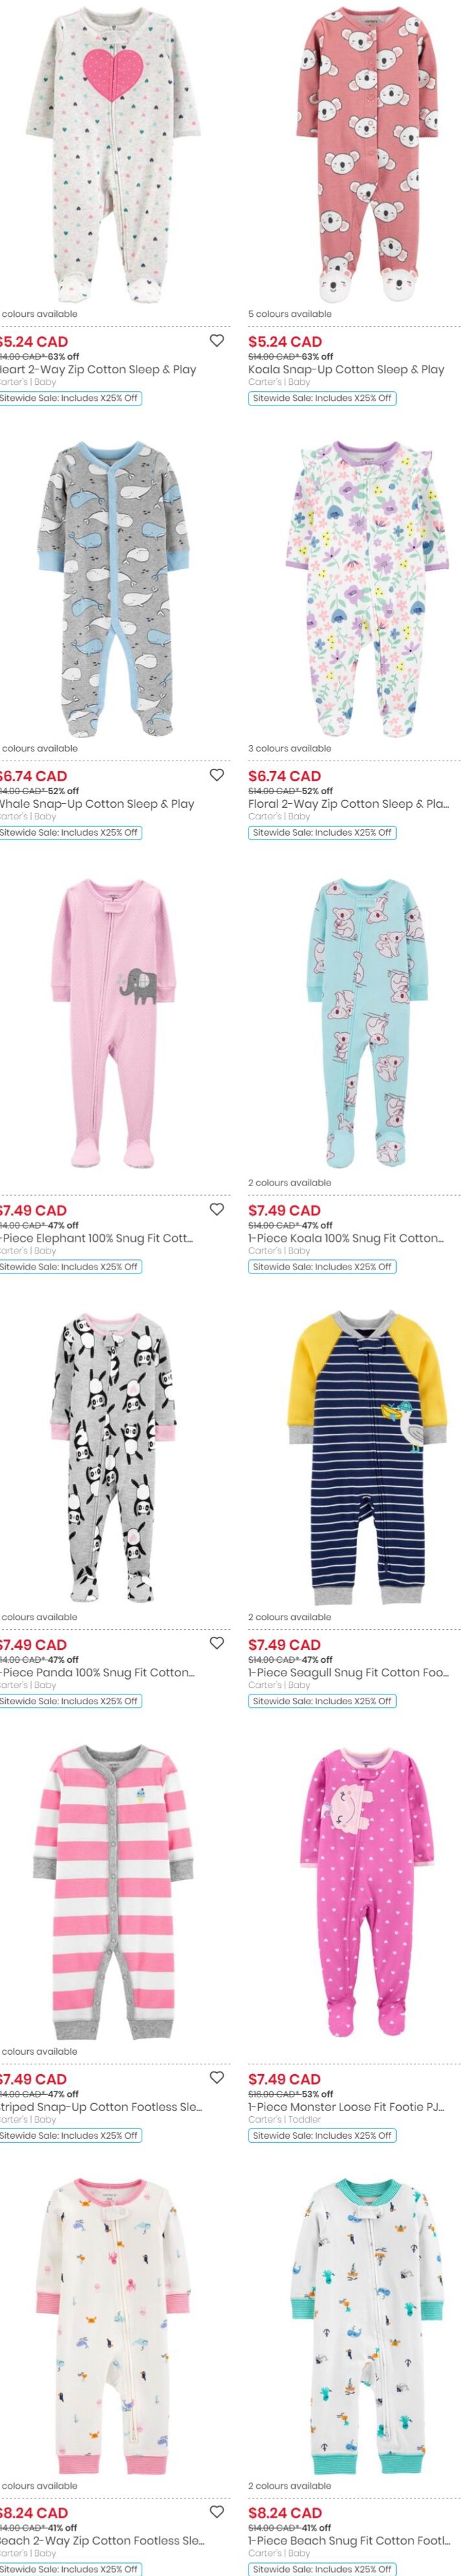Open 1-Piece Seagull Snug Fit Cotton product title
Image resolution: width=462 pixels, height=2576 pixels.
pyautogui.click(x=348, y=1671)
